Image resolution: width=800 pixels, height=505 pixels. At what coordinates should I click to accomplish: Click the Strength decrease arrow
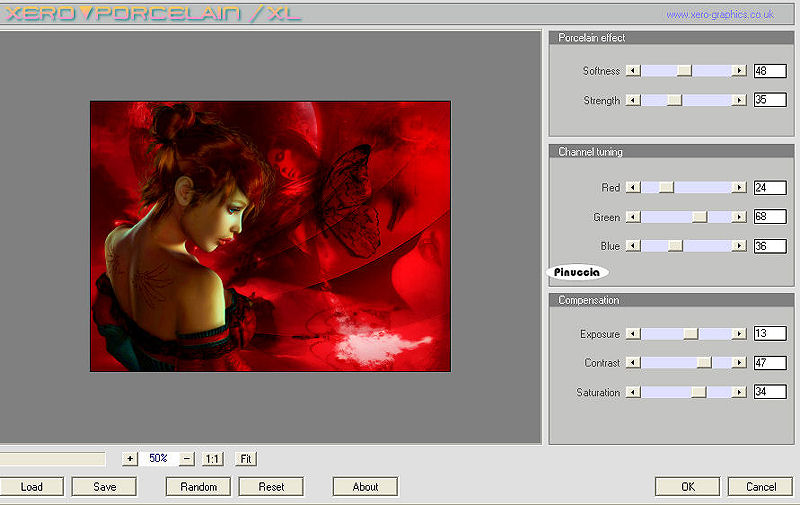click(633, 100)
